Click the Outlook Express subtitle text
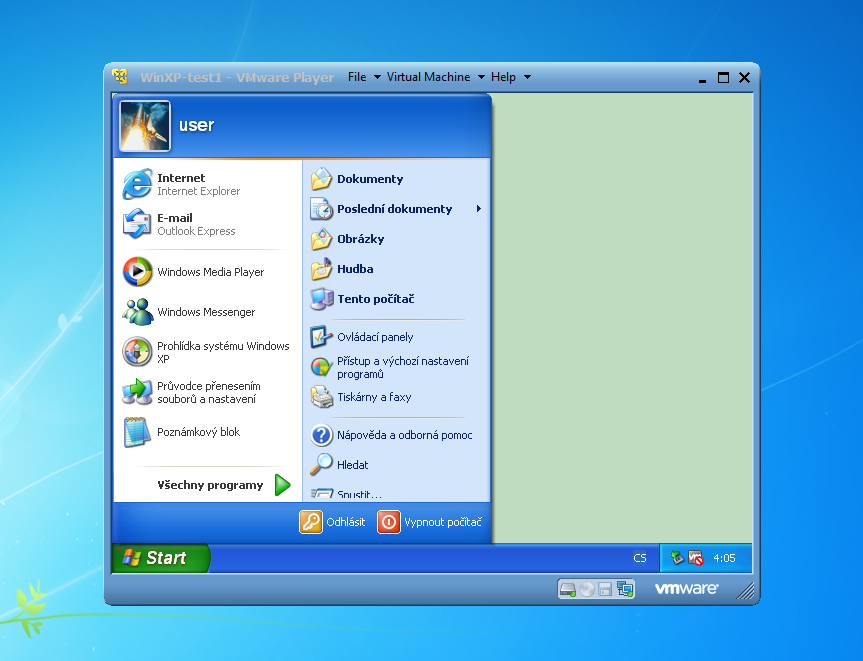This screenshot has width=863, height=661. click(x=196, y=231)
